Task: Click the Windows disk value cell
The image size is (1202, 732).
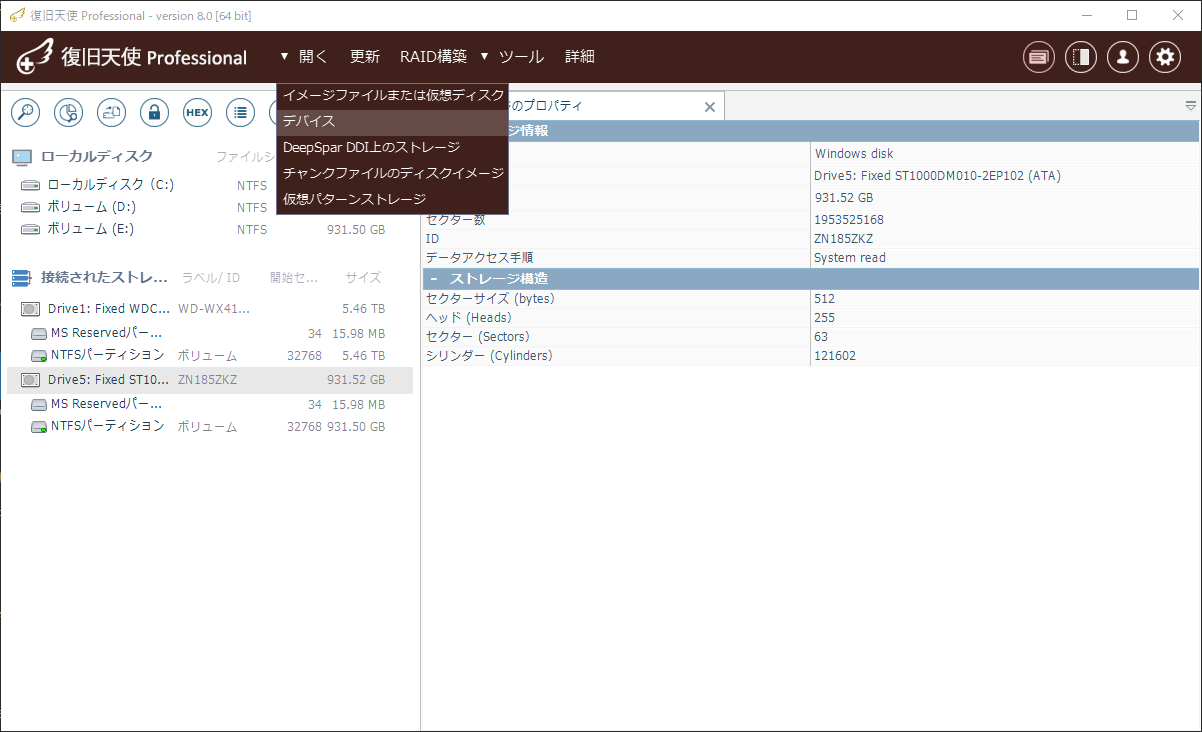Action: pyautogui.click(x=1004, y=154)
